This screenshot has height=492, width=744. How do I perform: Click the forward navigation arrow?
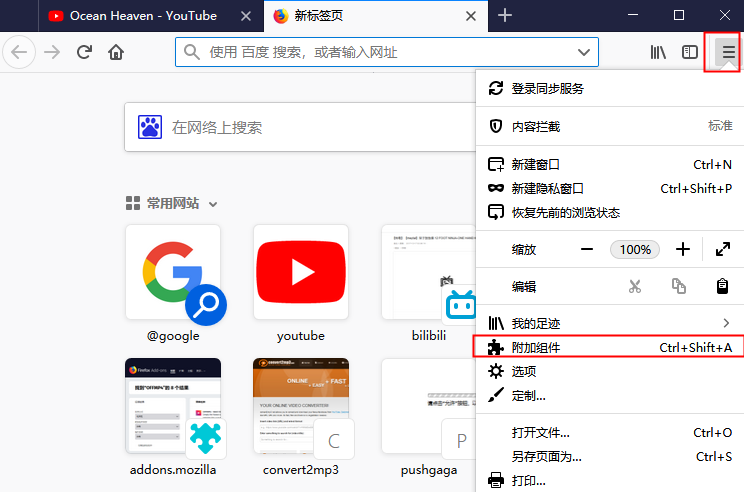pyautogui.click(x=52, y=52)
